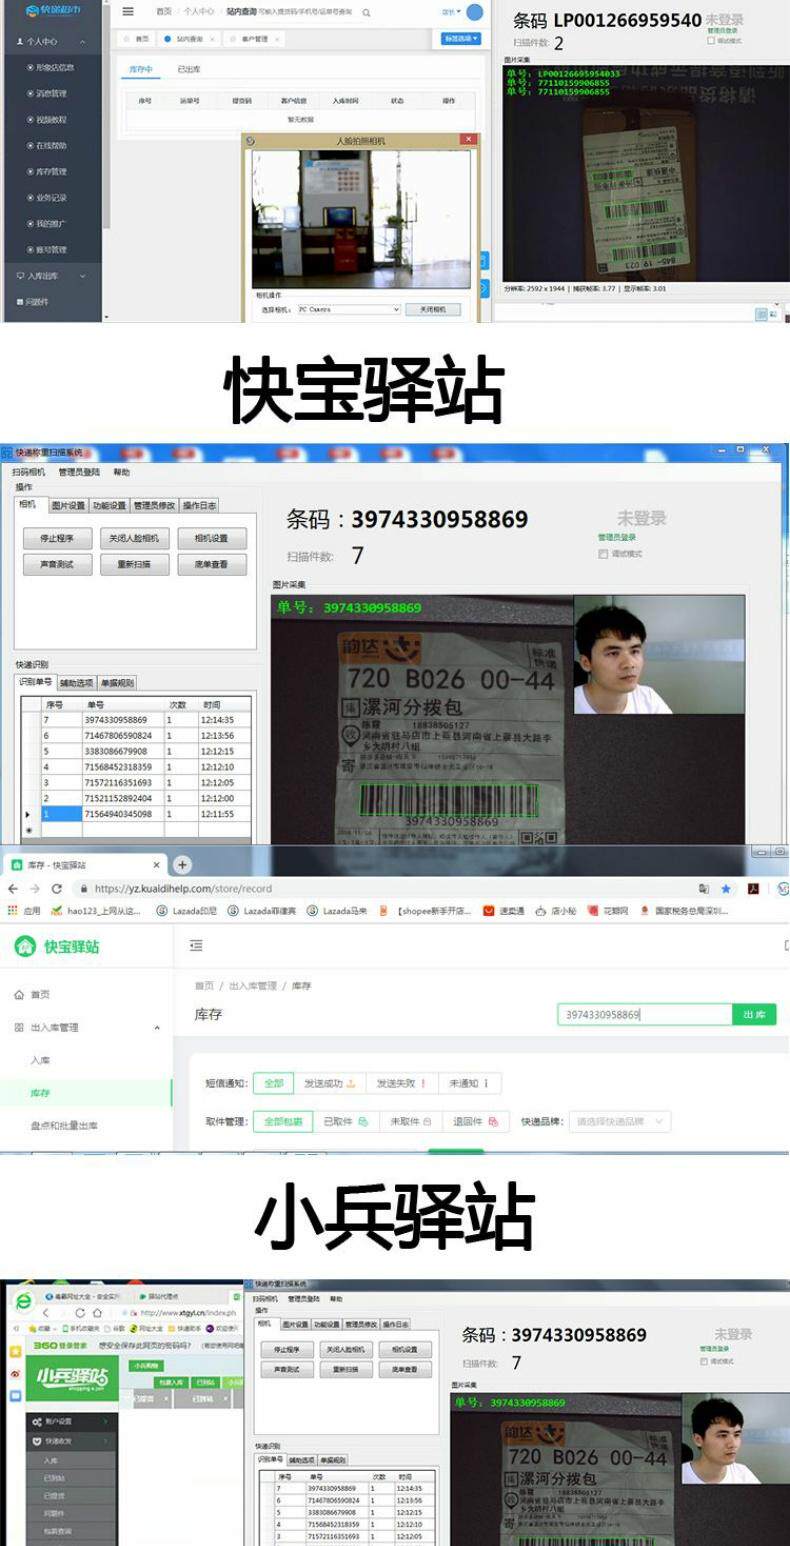The image size is (790, 1546).
Task: Click the translate icon in Chrome address bar
Action: tap(705, 888)
